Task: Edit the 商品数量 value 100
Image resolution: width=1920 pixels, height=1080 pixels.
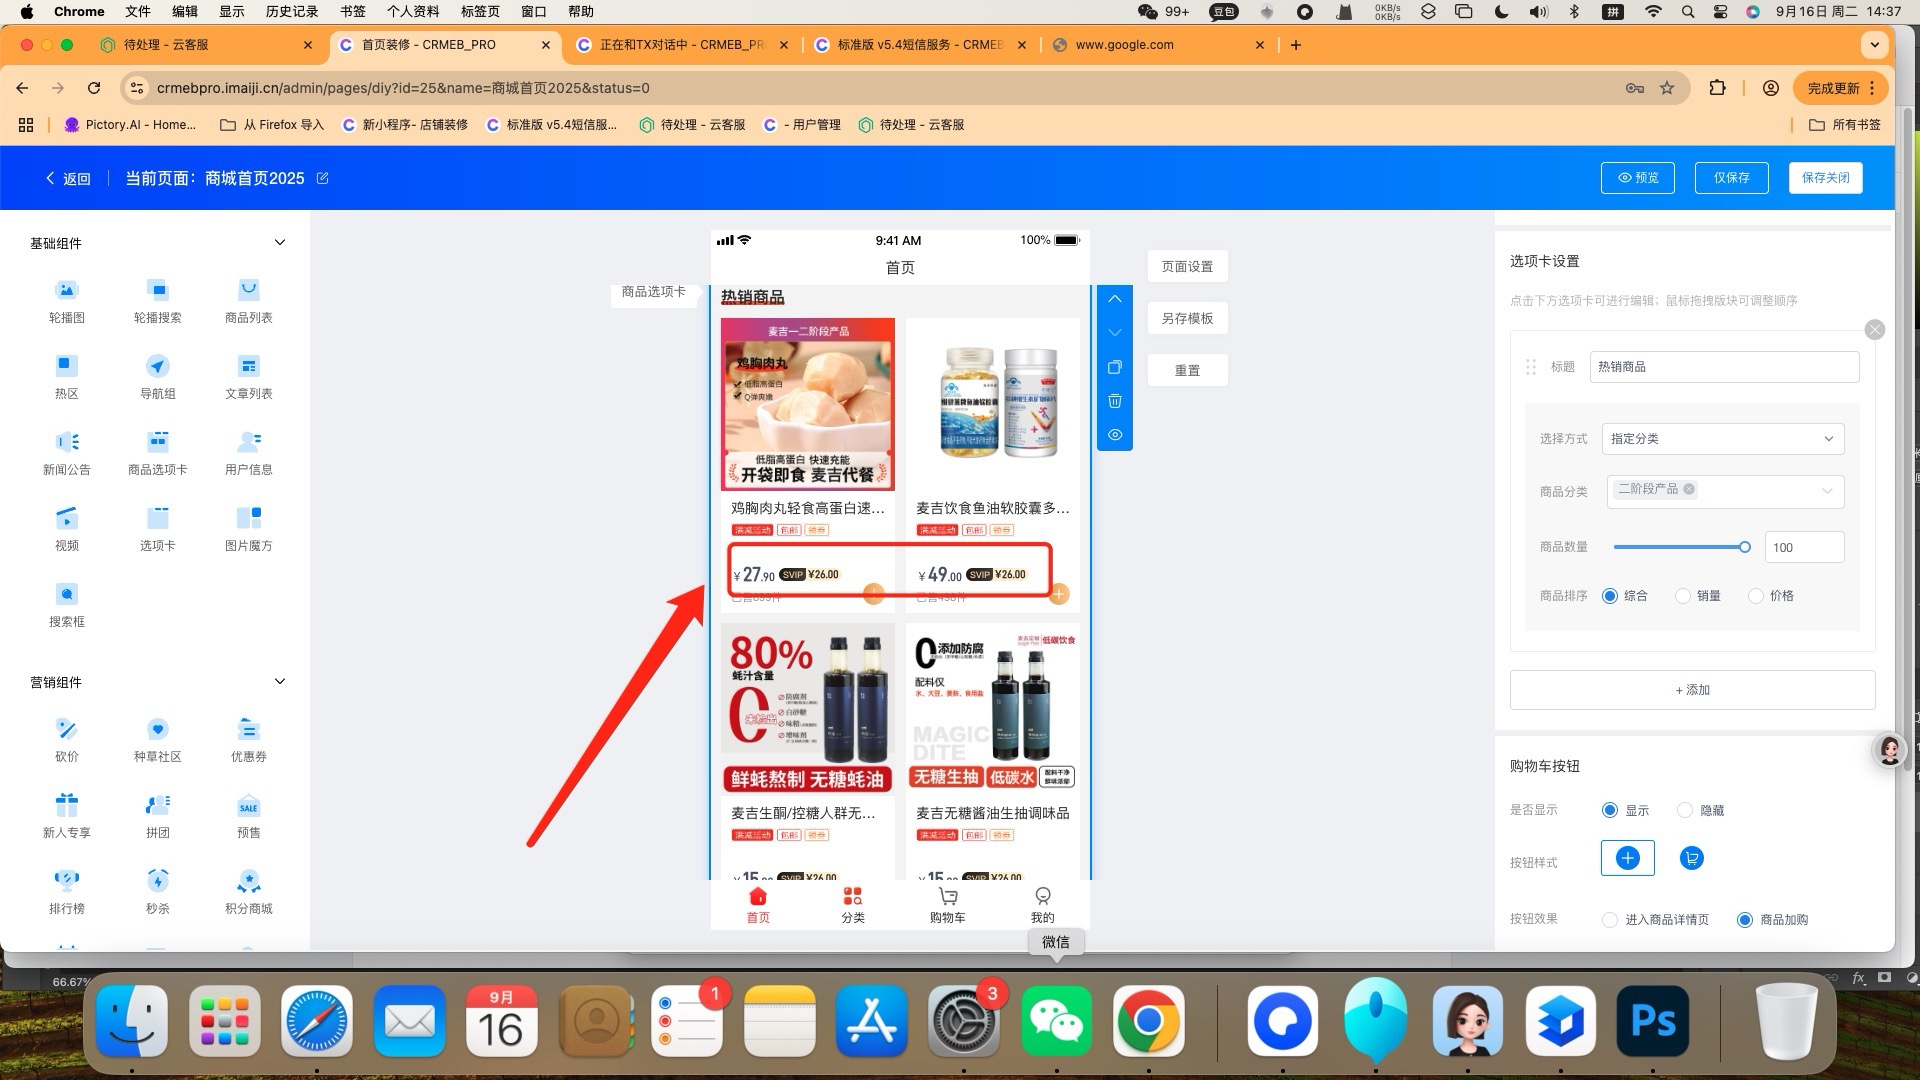Action: 1804,547
